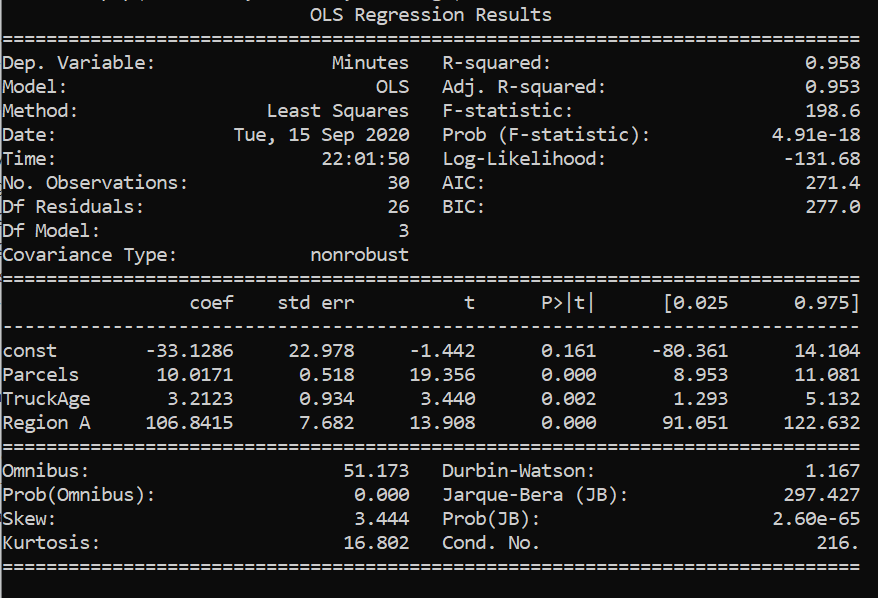The height and width of the screenshot is (598, 878).
Task: Click the P>|t| column header
Action: 567,303
